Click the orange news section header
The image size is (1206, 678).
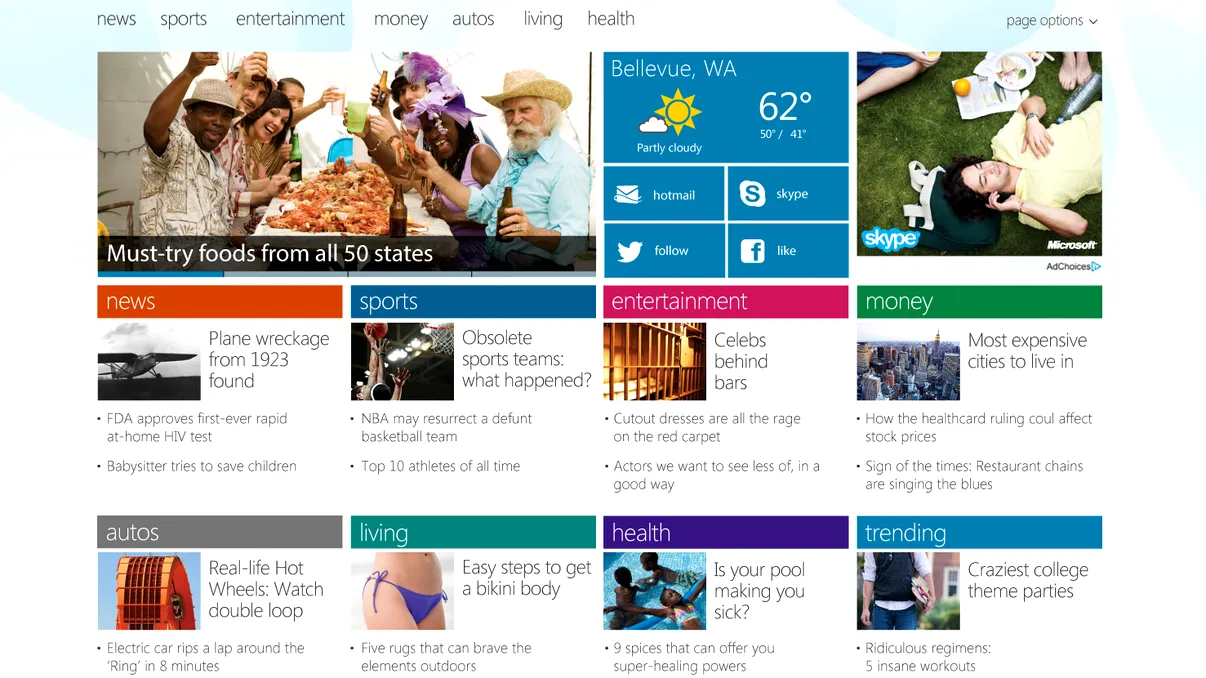pos(220,302)
